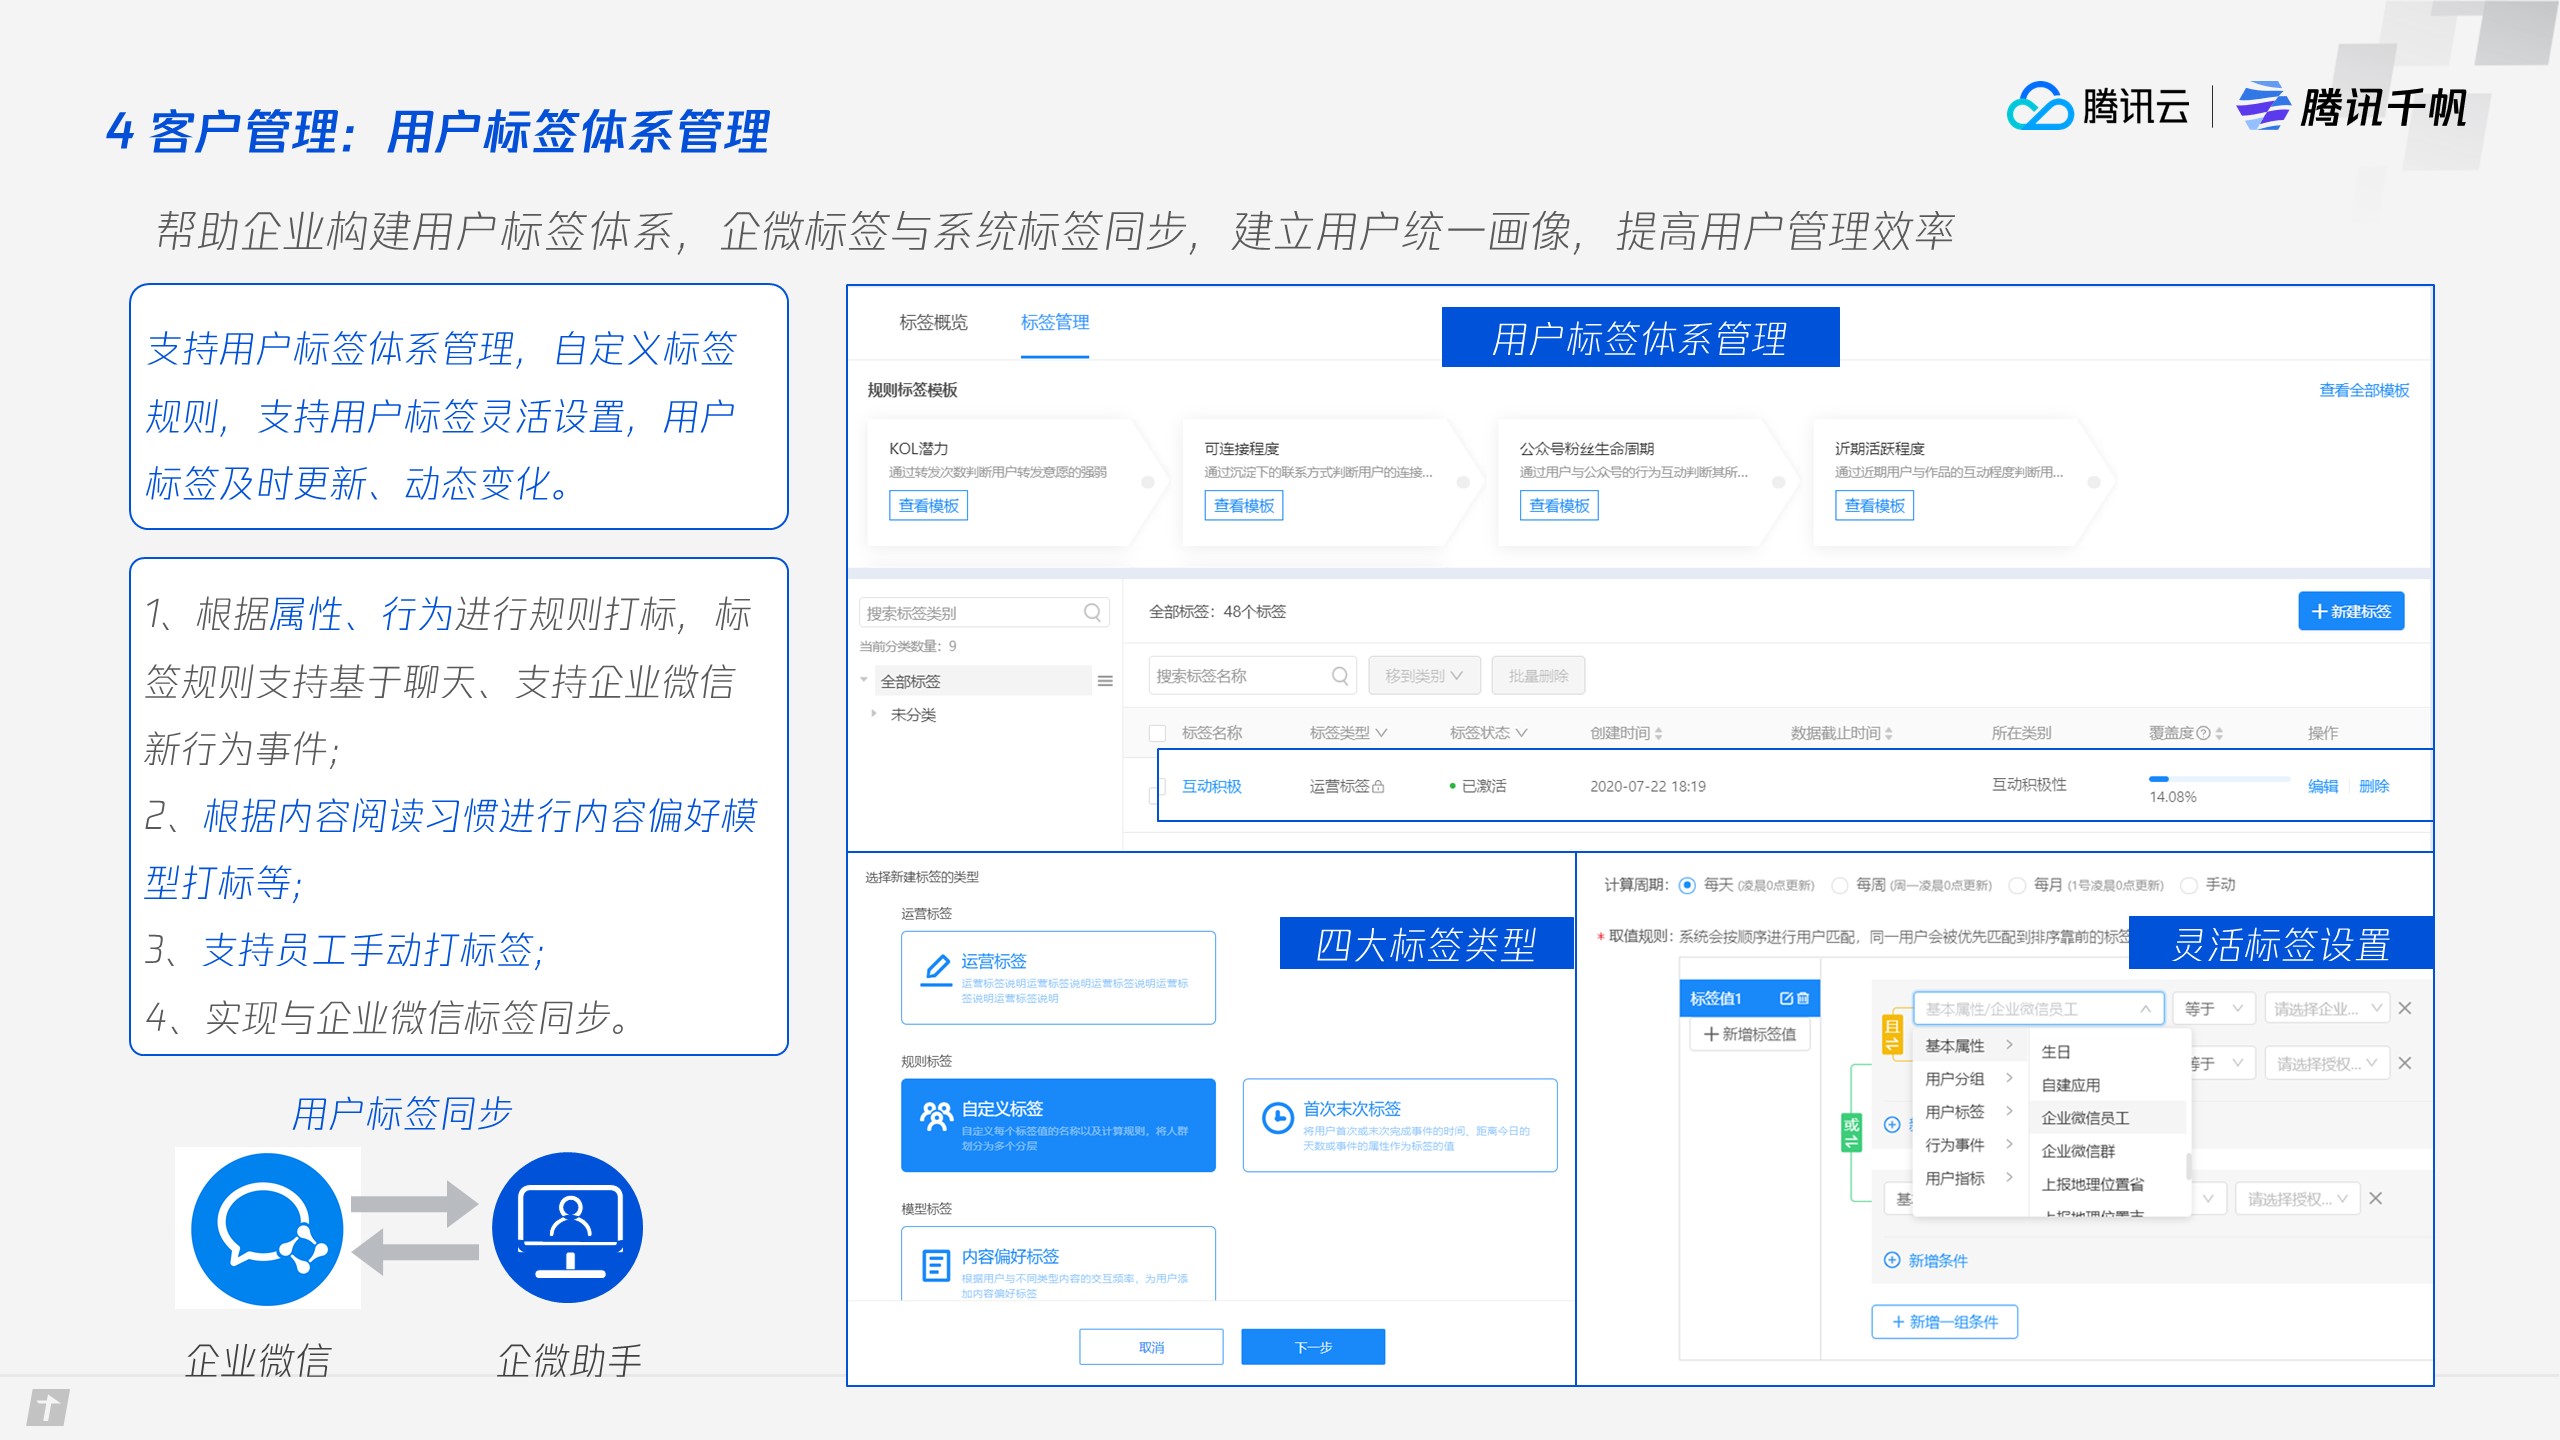This screenshot has width=2560, height=1440.
Task: Open the menu icon beside 全部标签
Action: click(x=1105, y=681)
